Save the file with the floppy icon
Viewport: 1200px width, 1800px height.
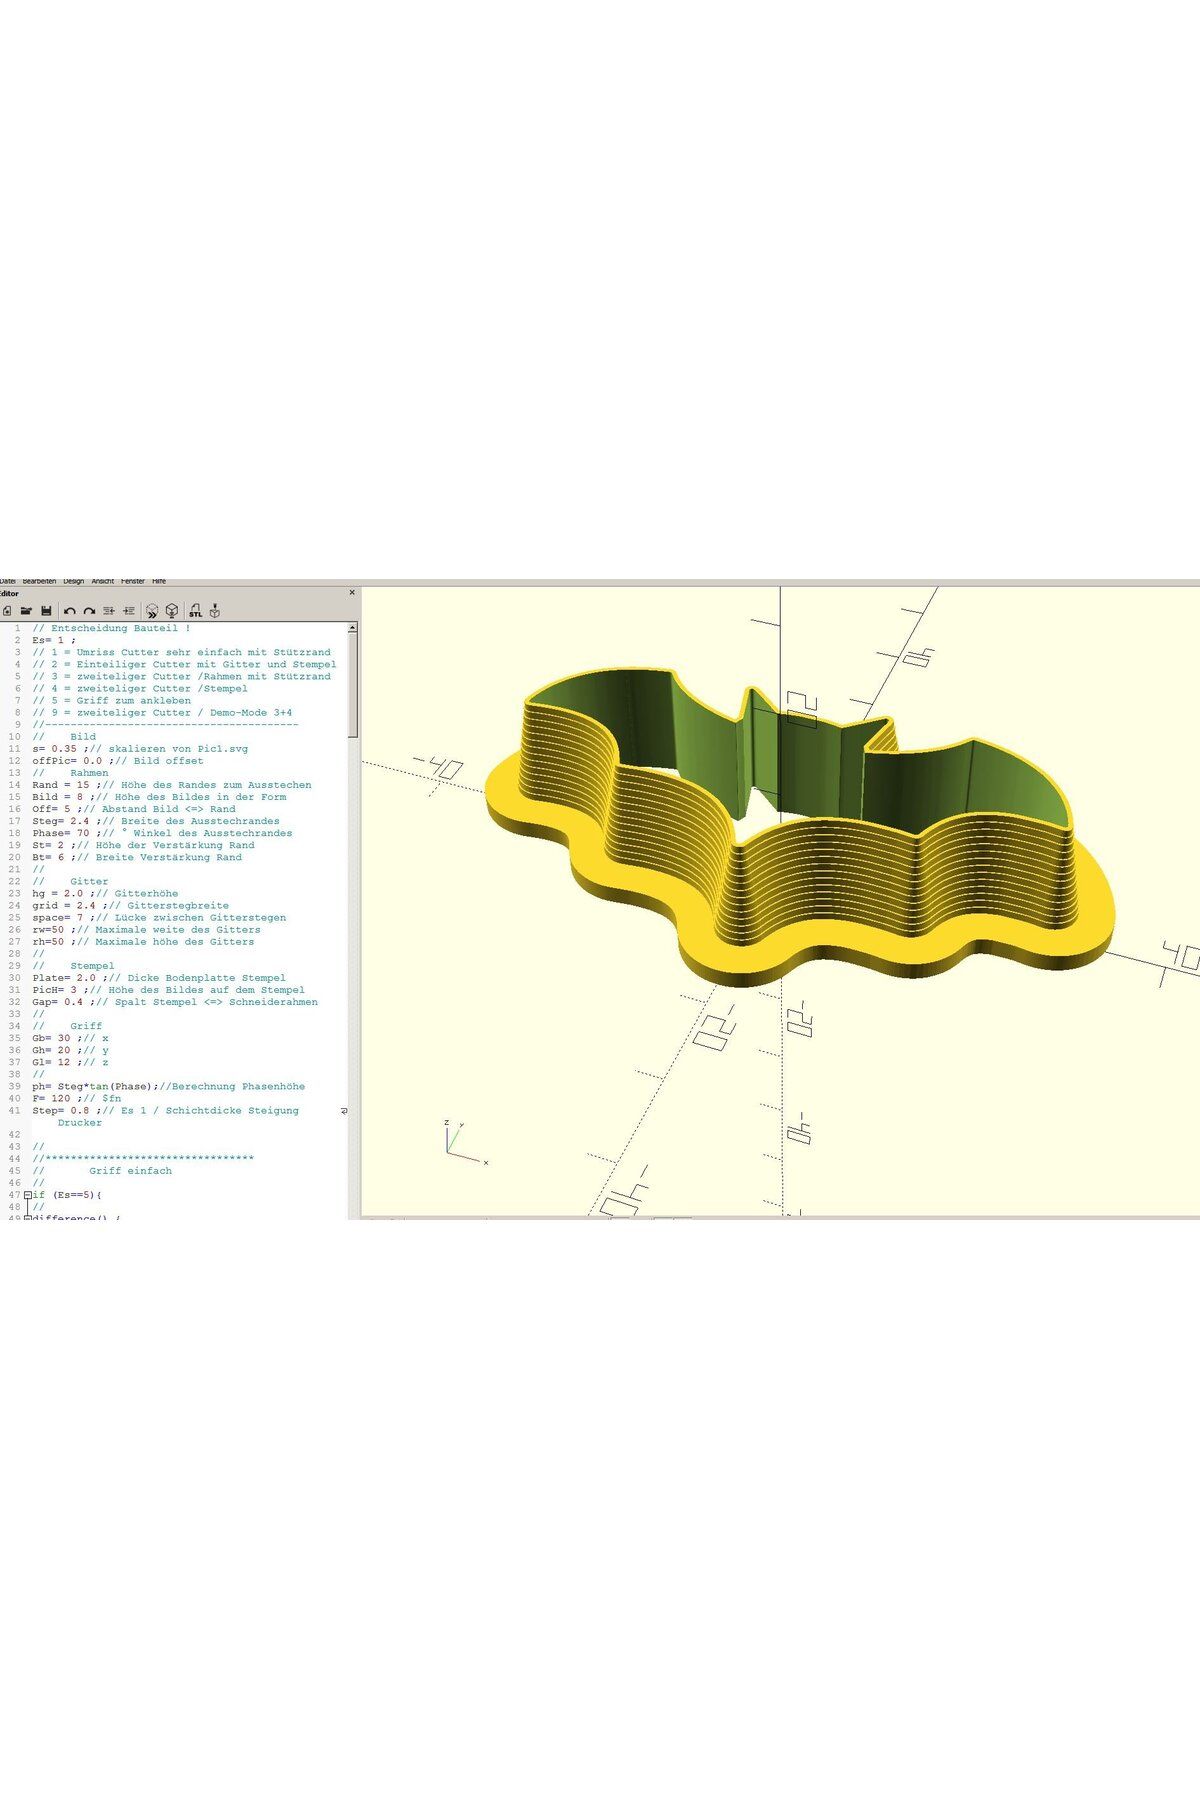[45, 610]
